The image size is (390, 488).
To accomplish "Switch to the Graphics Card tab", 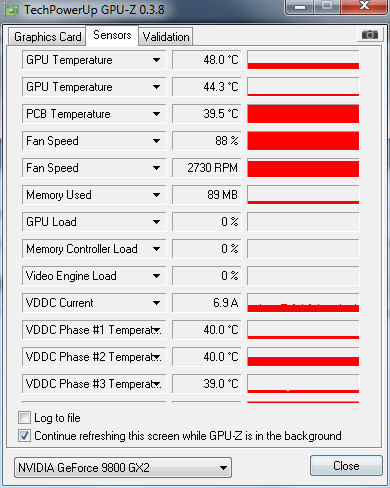I will pos(47,37).
